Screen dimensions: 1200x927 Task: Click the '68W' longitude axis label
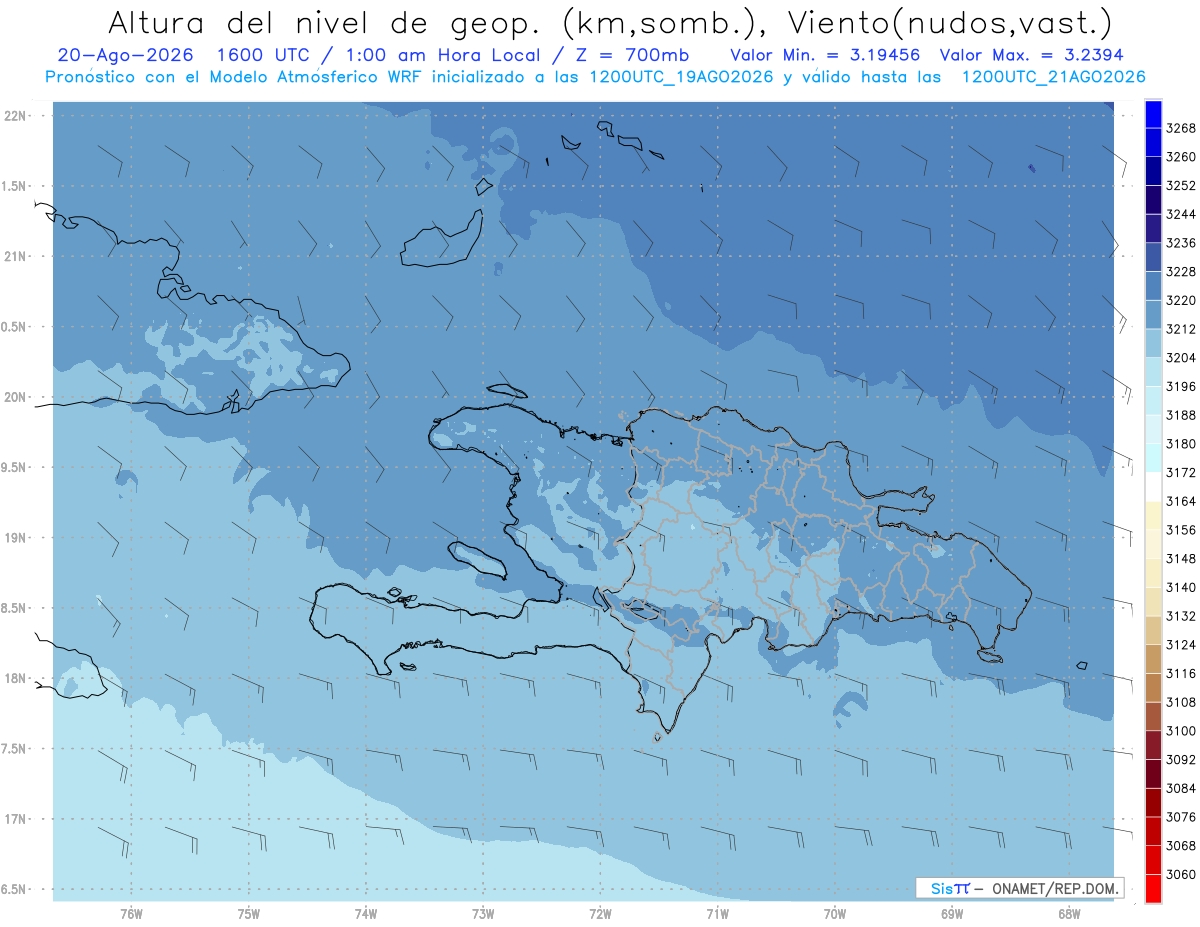pyautogui.click(x=1069, y=913)
